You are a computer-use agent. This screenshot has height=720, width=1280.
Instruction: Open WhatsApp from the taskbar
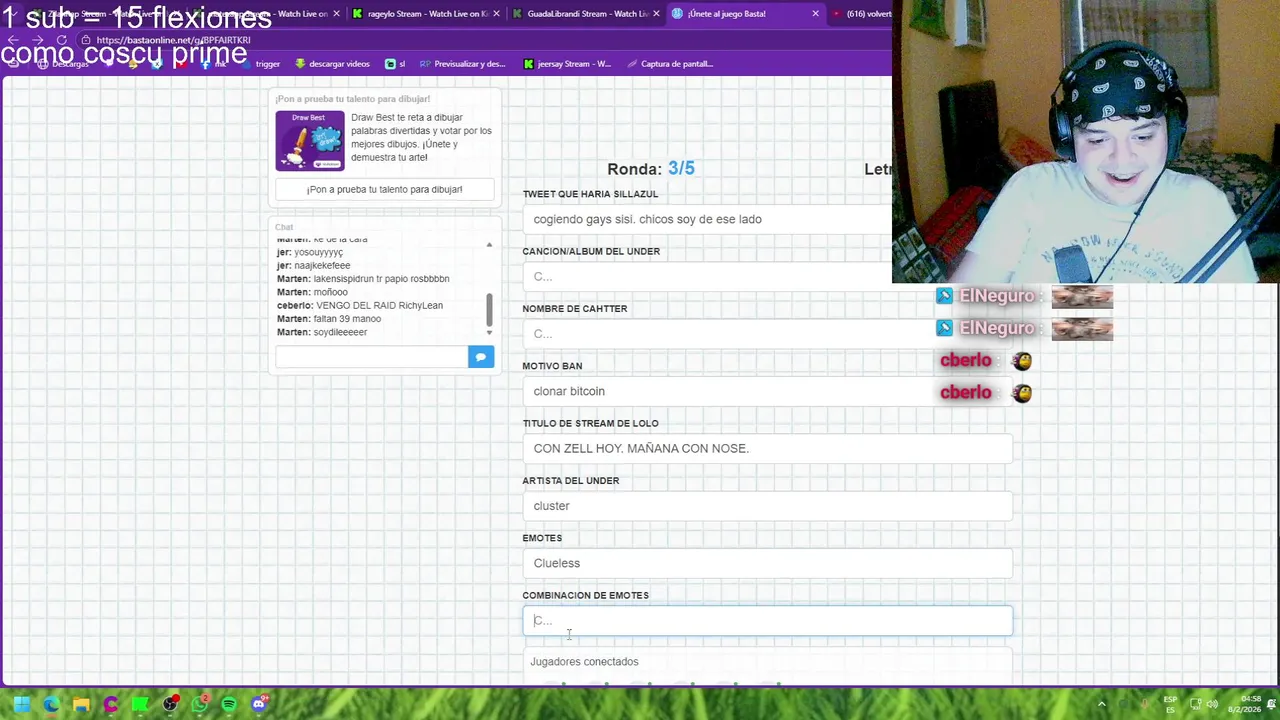pos(200,704)
